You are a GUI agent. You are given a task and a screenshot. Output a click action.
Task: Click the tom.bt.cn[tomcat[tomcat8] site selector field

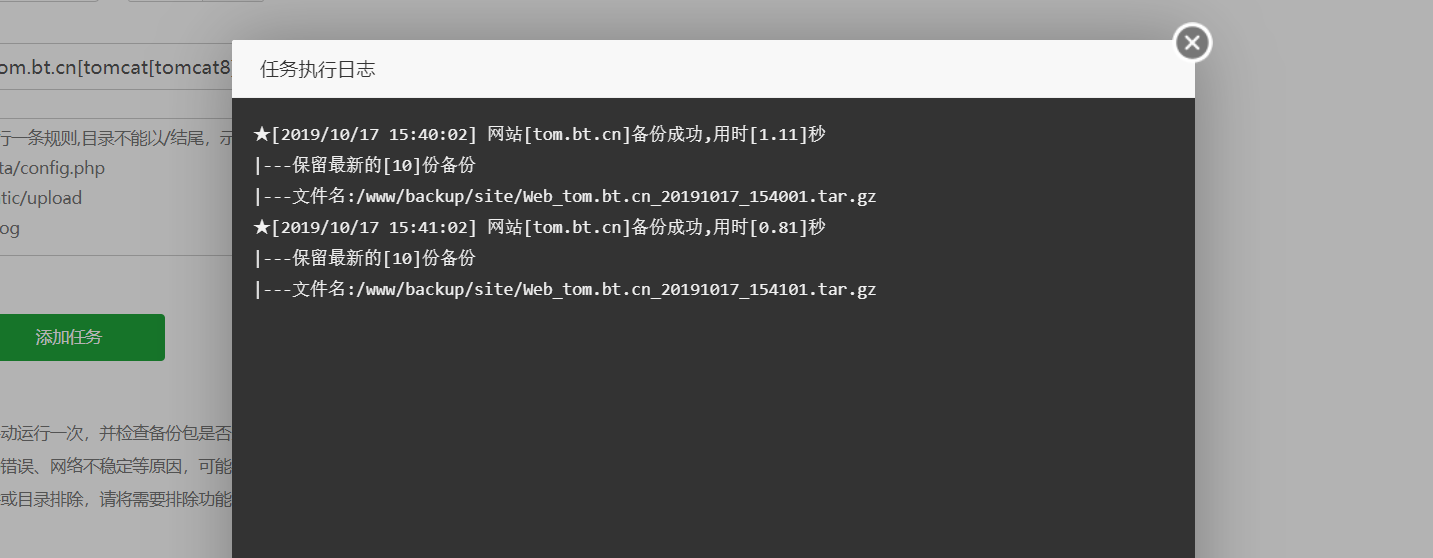[116, 67]
